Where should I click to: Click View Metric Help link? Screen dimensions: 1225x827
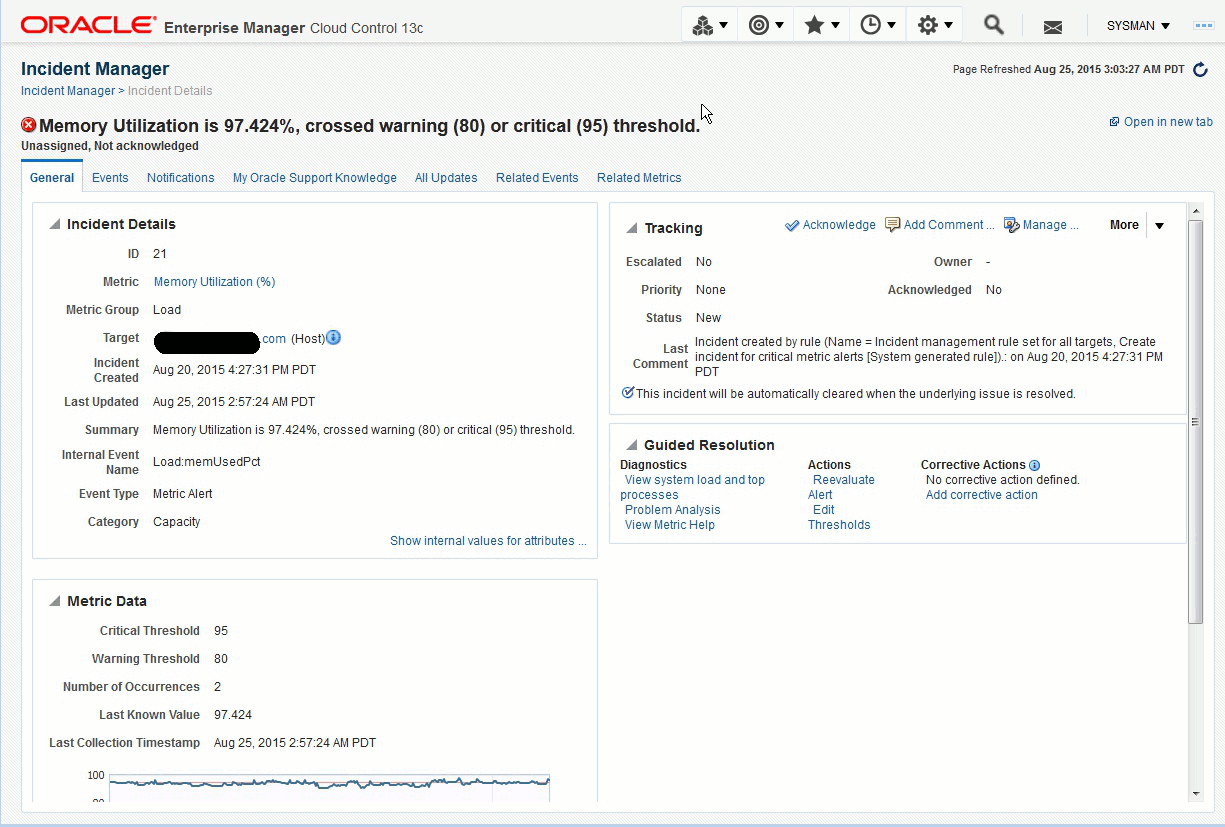point(670,525)
